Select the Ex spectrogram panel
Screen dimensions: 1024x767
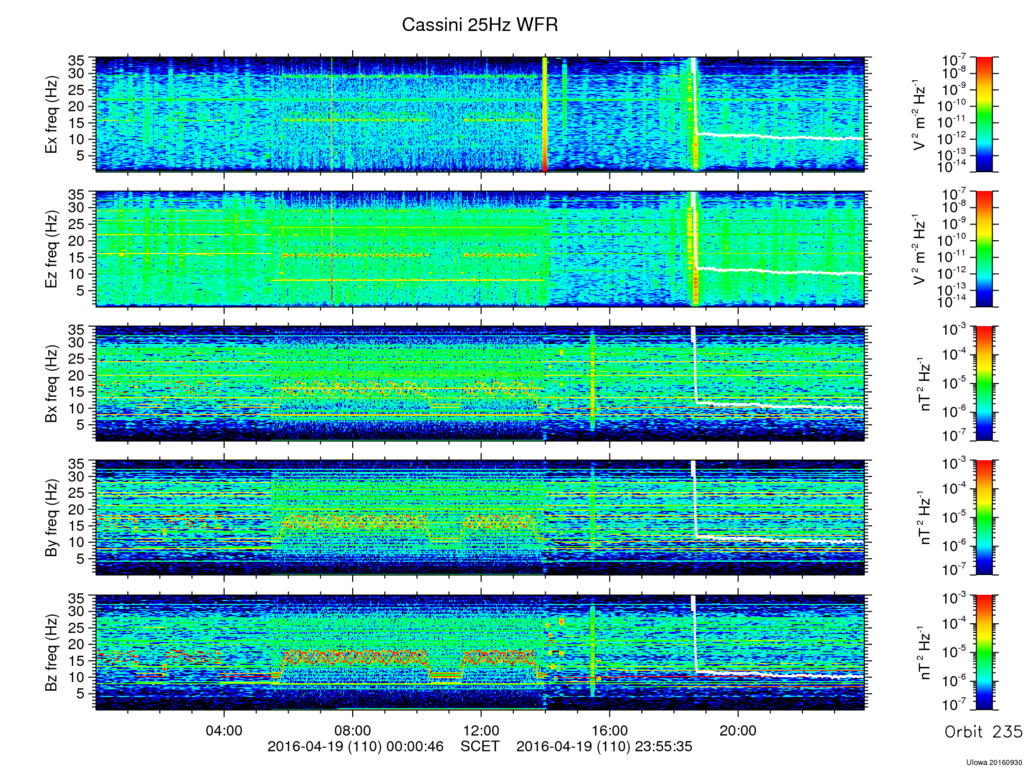click(x=480, y=114)
